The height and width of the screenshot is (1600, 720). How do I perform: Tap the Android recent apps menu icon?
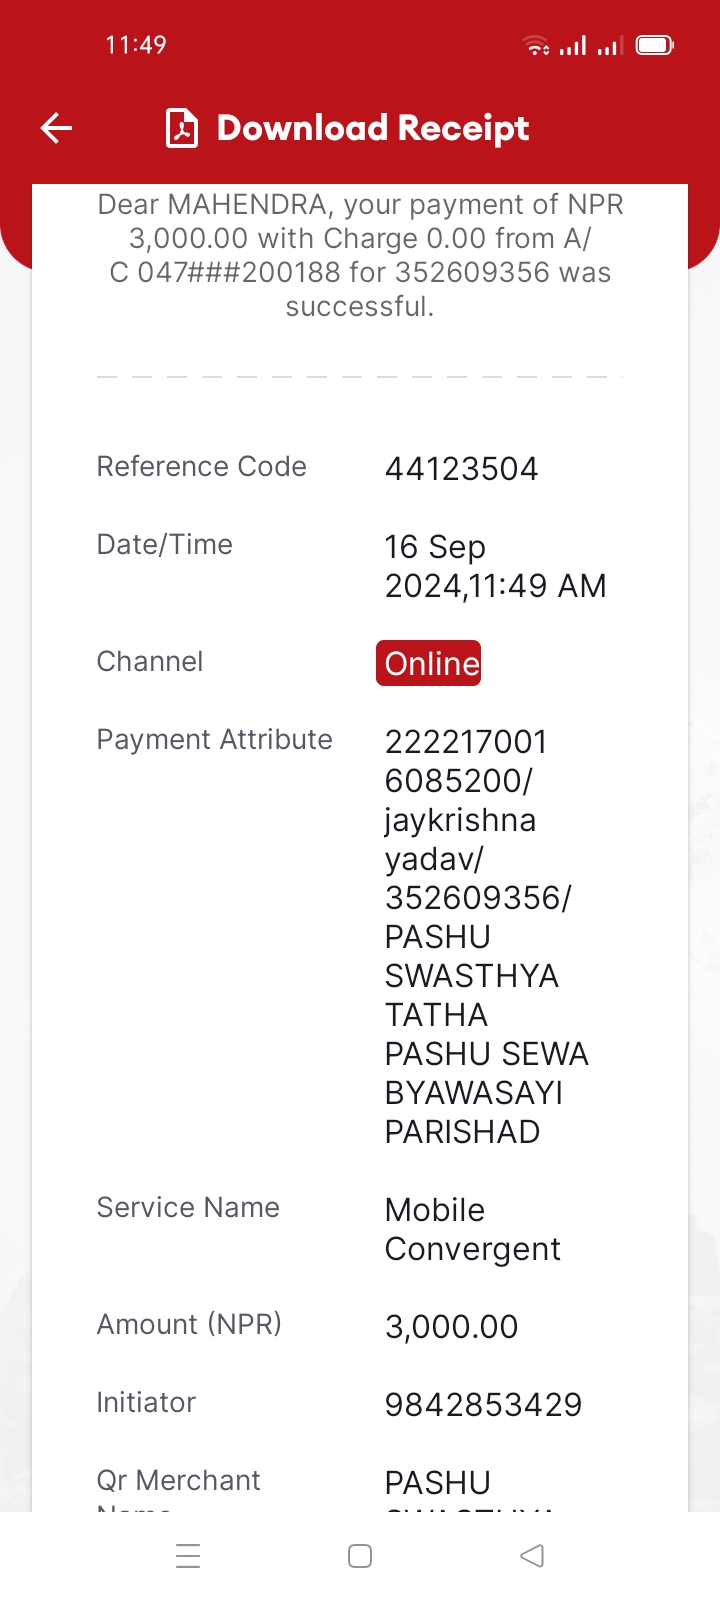point(188,1556)
